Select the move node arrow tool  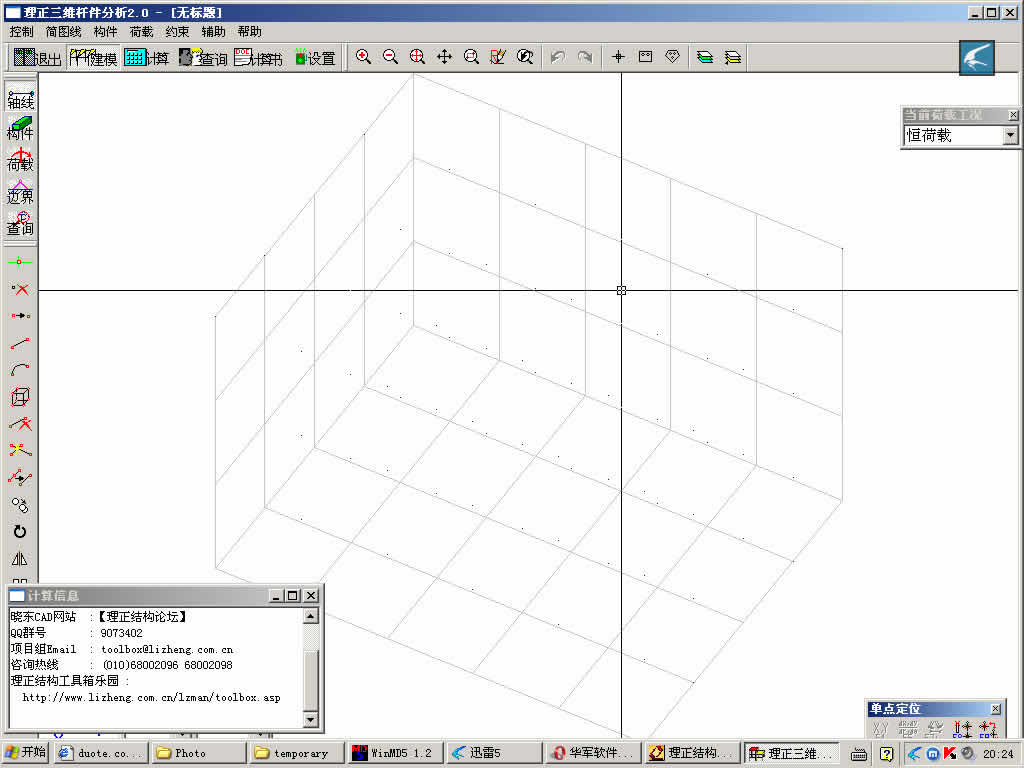20,316
